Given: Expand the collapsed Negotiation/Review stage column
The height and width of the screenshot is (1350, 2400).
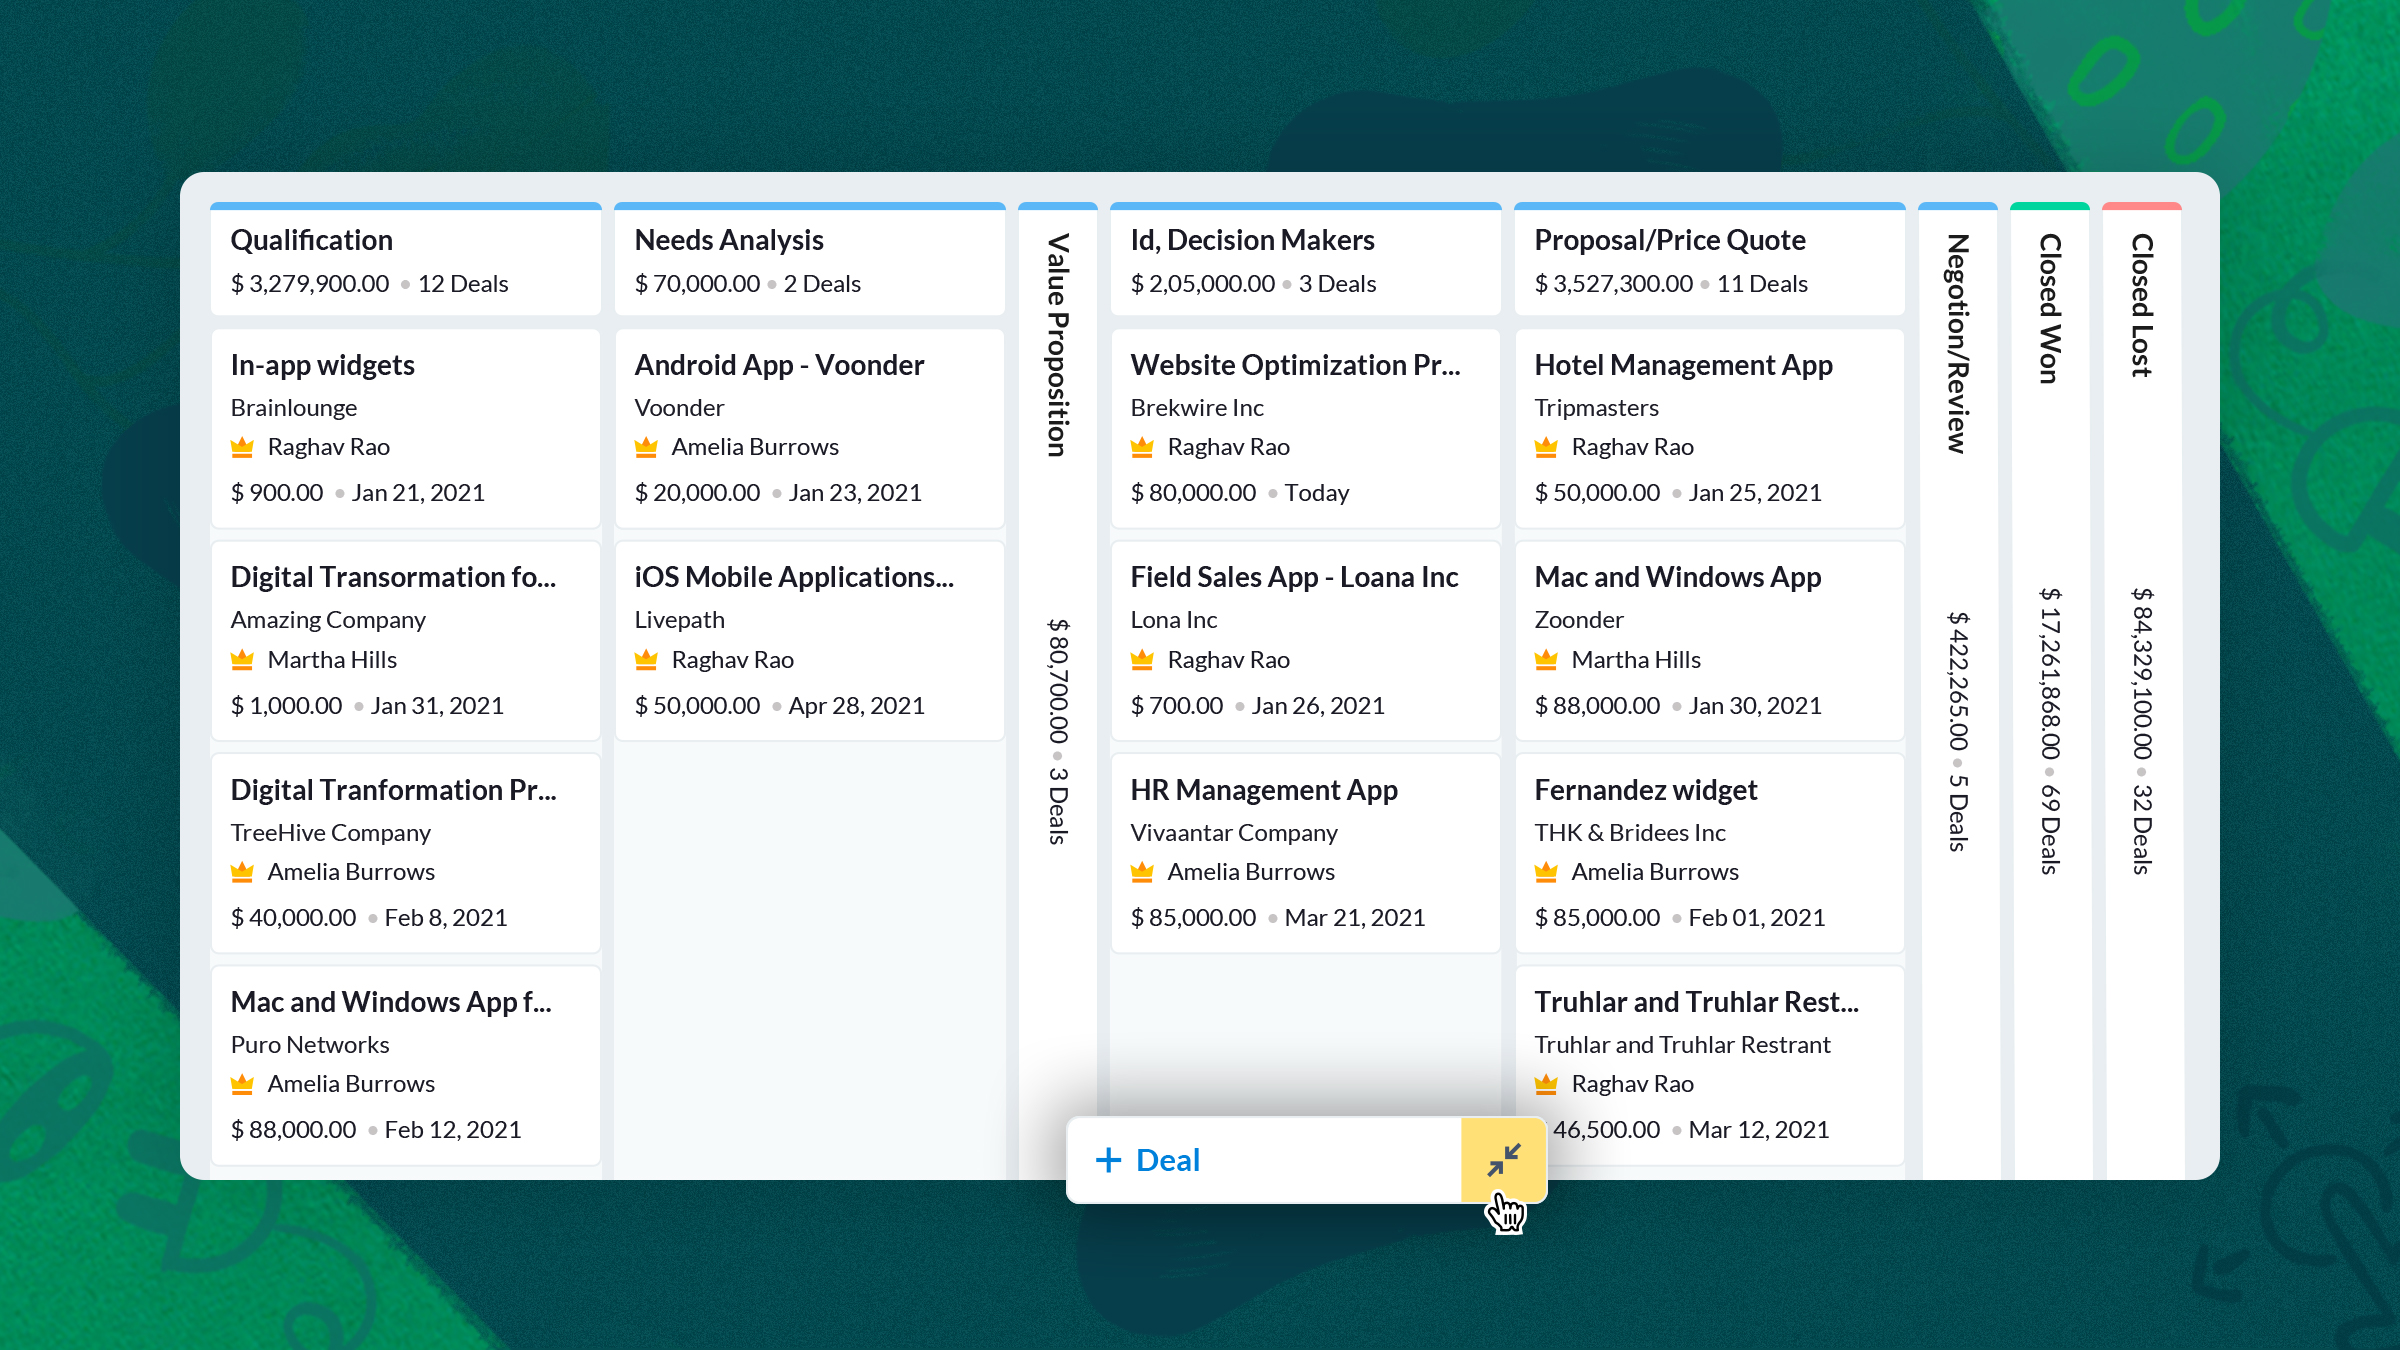Looking at the screenshot, I should 1957,343.
